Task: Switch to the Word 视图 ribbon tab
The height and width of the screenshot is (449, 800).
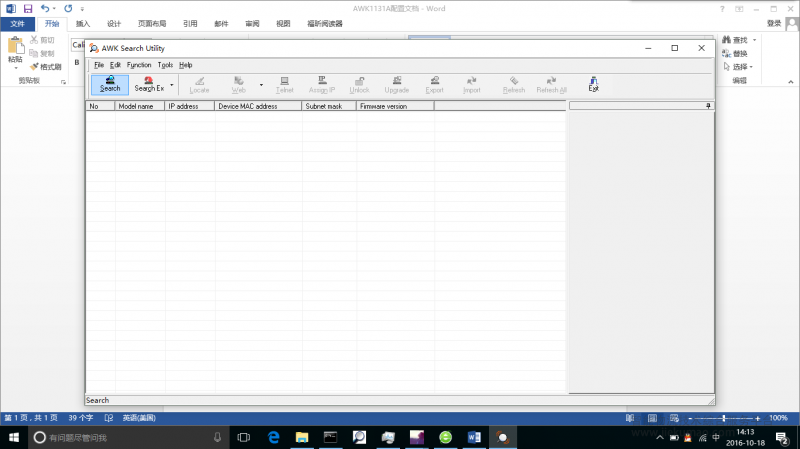Action: (283, 23)
